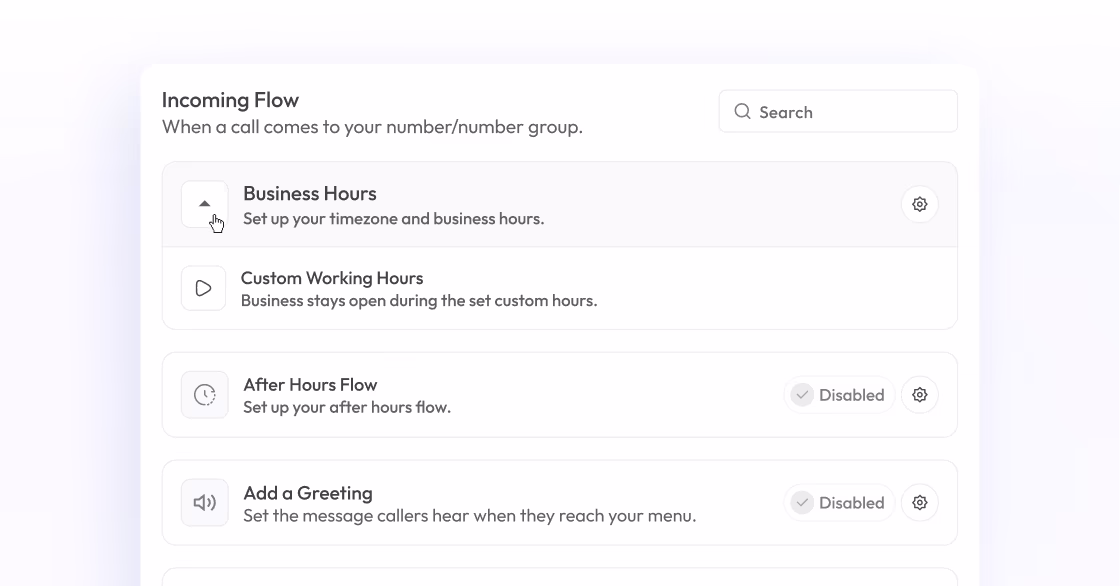
Task: Select the After Hours Flow title
Action: [x=310, y=384]
